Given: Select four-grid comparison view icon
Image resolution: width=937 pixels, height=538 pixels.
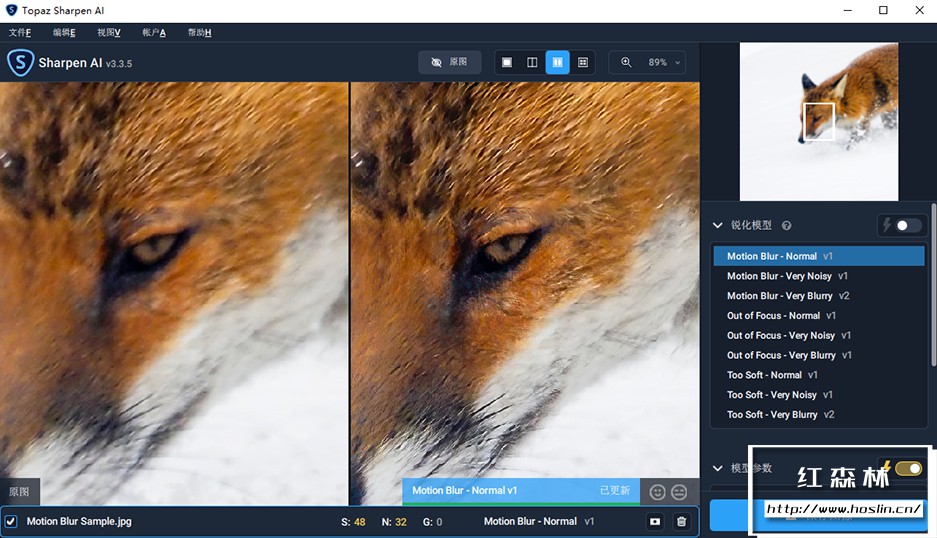Looking at the screenshot, I should [583, 62].
